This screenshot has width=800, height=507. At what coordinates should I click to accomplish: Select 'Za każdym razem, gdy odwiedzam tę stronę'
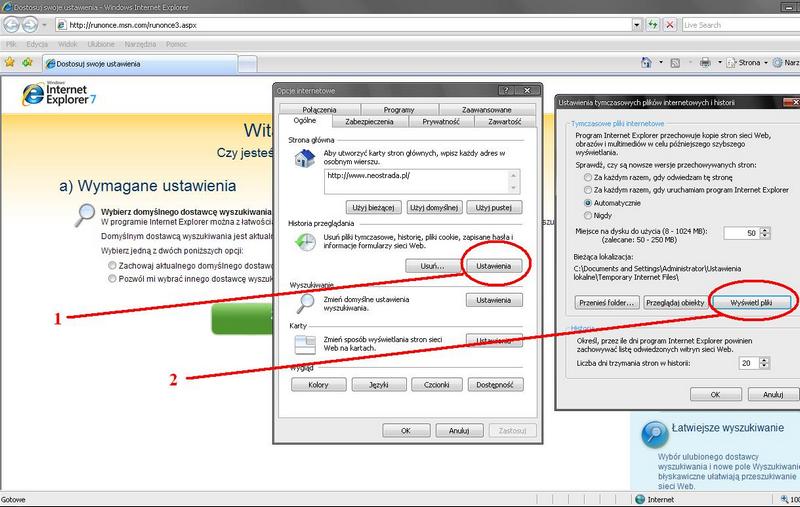click(586, 176)
